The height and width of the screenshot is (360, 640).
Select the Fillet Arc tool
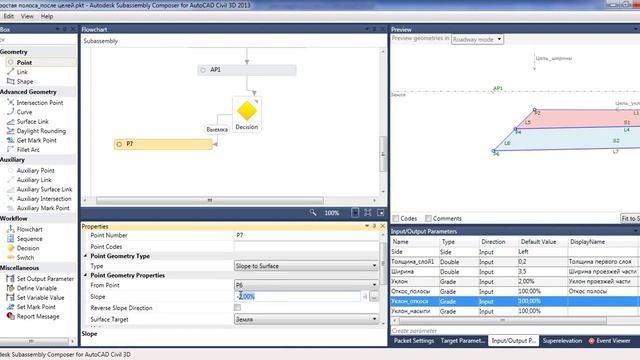pos(28,149)
